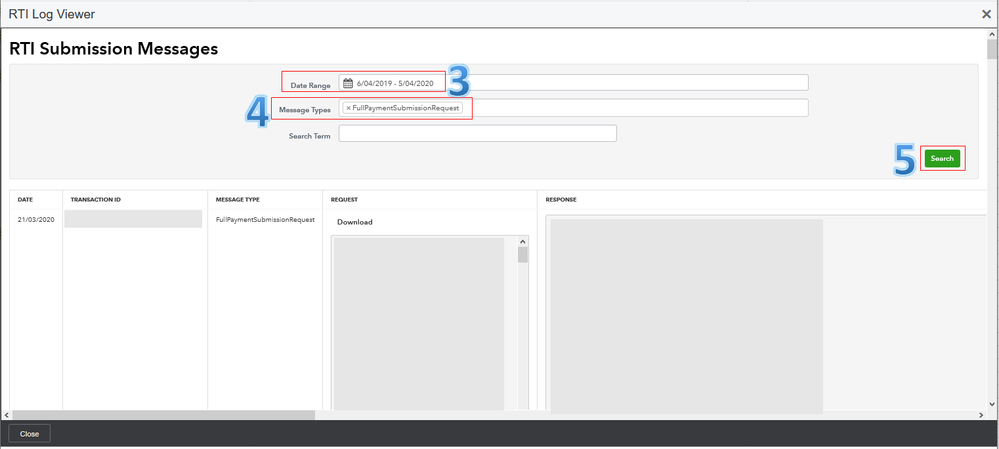Screen dimensions: 999x449
Task: Click the green Search button
Action: (942, 159)
